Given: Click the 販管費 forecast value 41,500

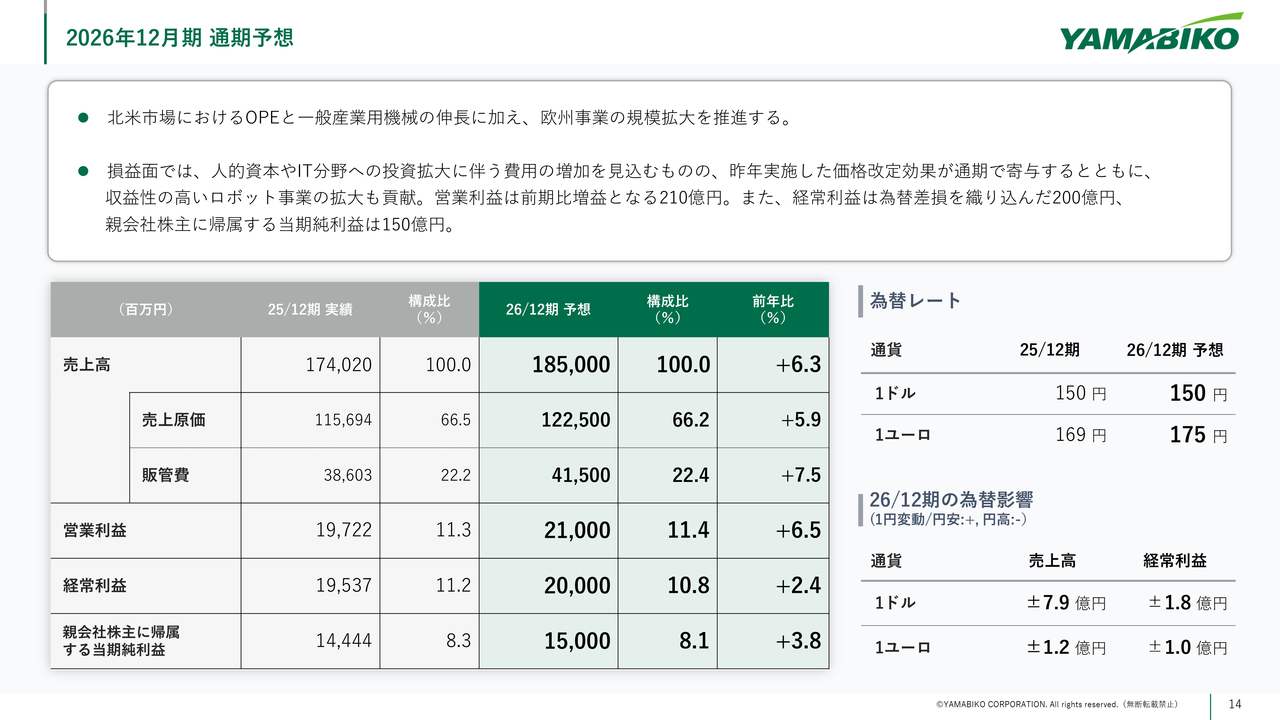Looking at the screenshot, I should tap(580, 476).
